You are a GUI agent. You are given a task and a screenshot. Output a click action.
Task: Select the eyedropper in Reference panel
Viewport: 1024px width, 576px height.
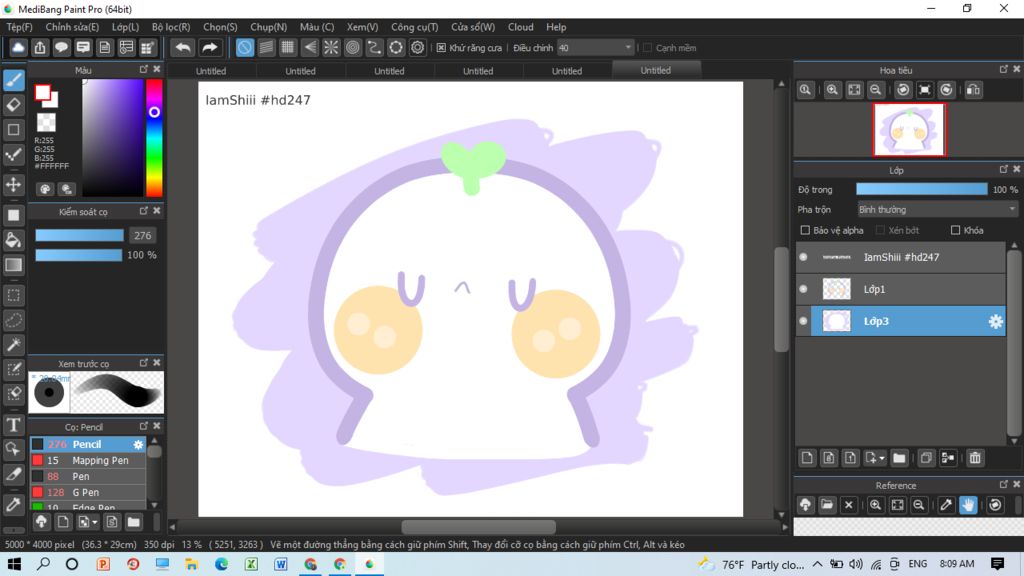(946, 505)
